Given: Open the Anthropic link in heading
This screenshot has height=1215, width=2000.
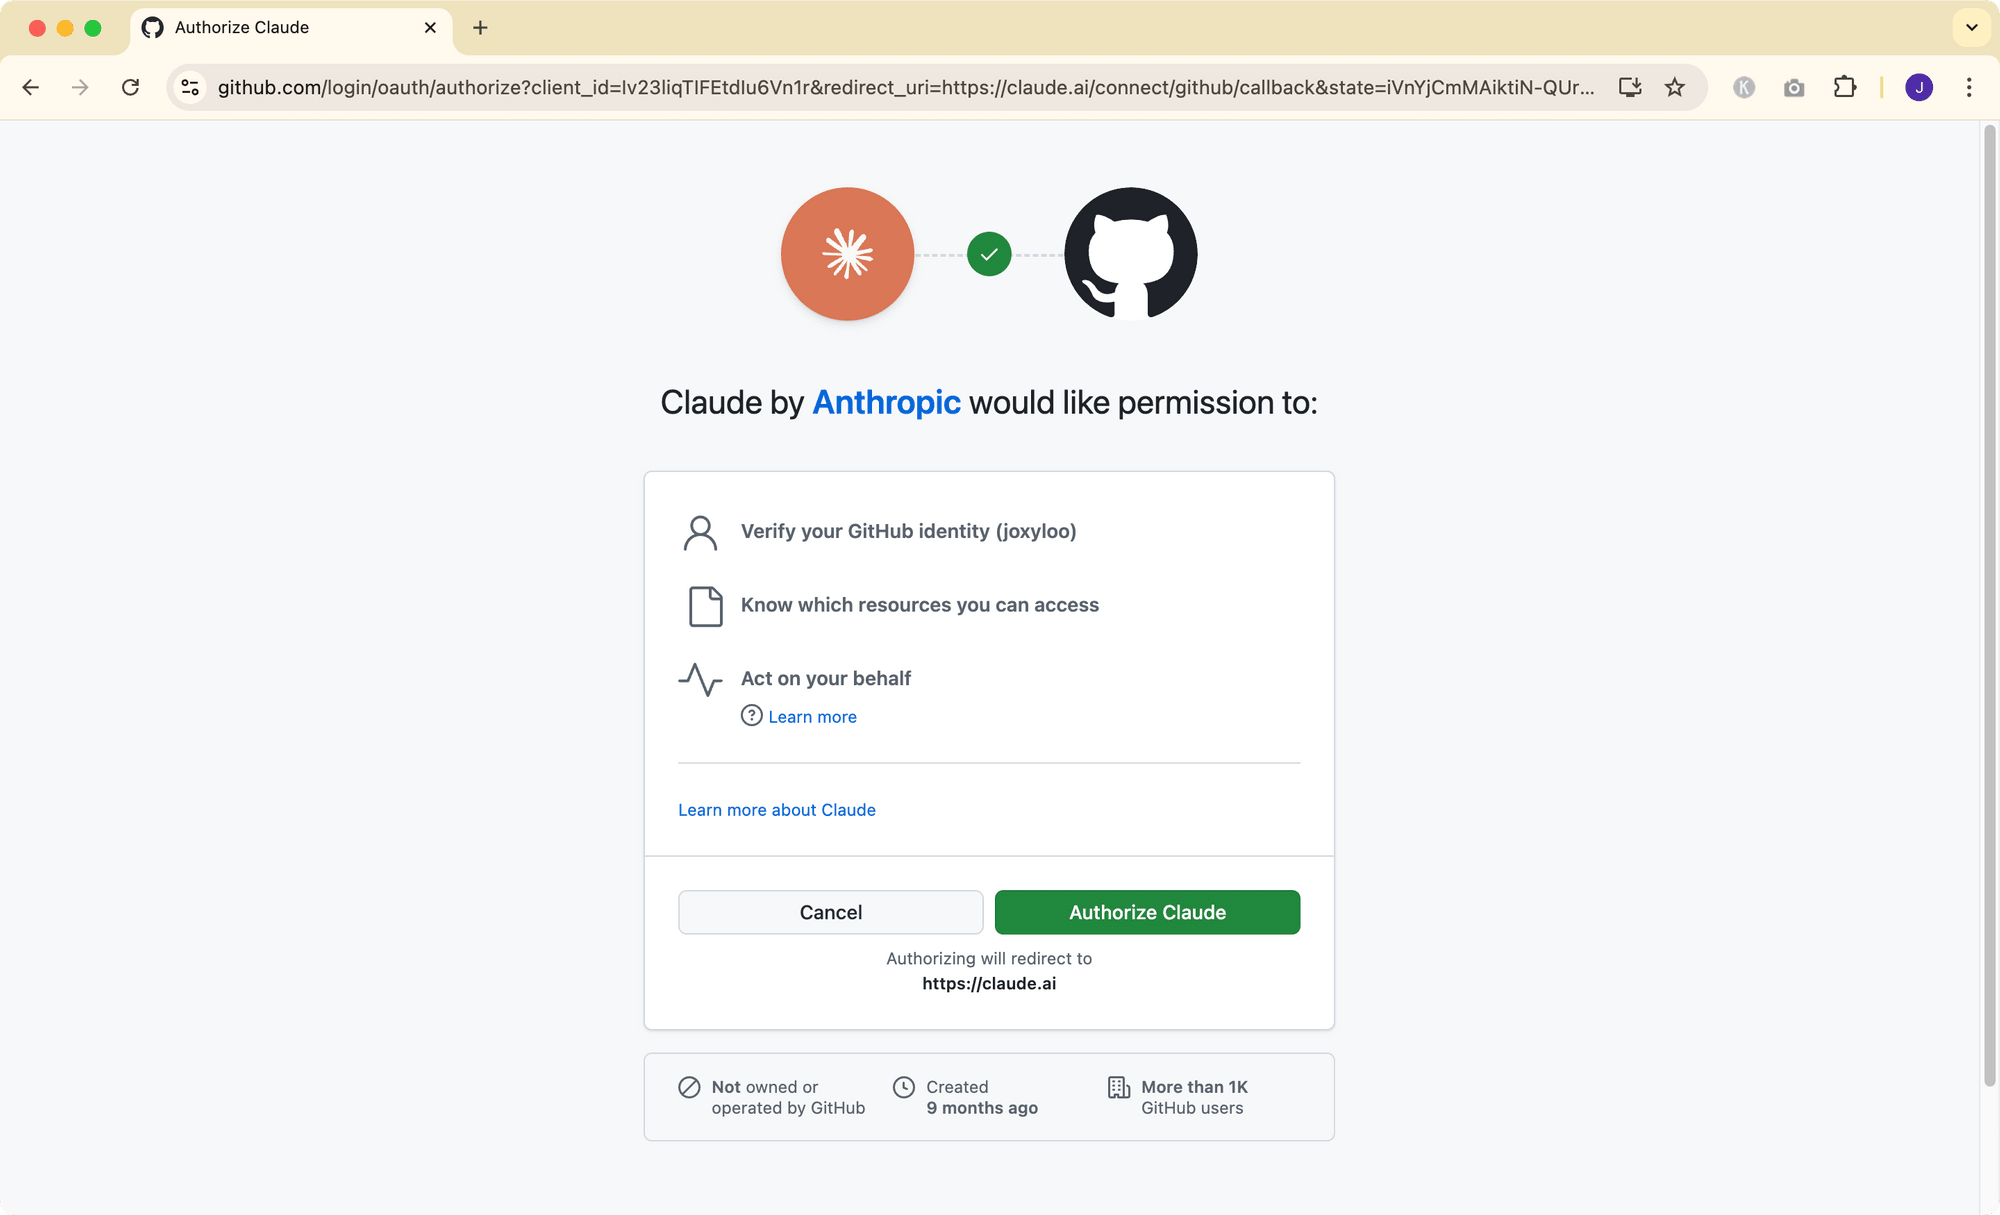Looking at the screenshot, I should coord(886,402).
